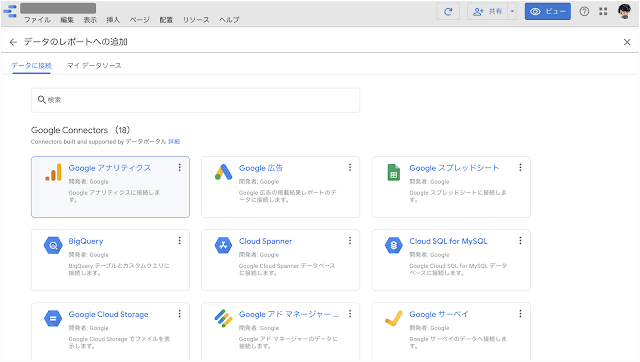Click the Data Studio logo icon
The width and height of the screenshot is (640, 362).
coord(10,11)
